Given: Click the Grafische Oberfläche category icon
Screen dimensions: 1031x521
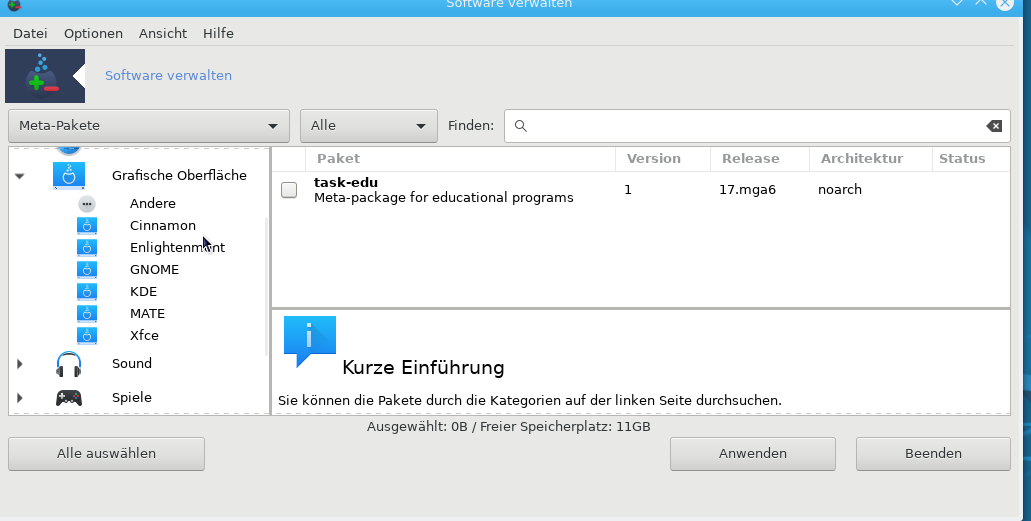Looking at the screenshot, I should pos(69,176).
